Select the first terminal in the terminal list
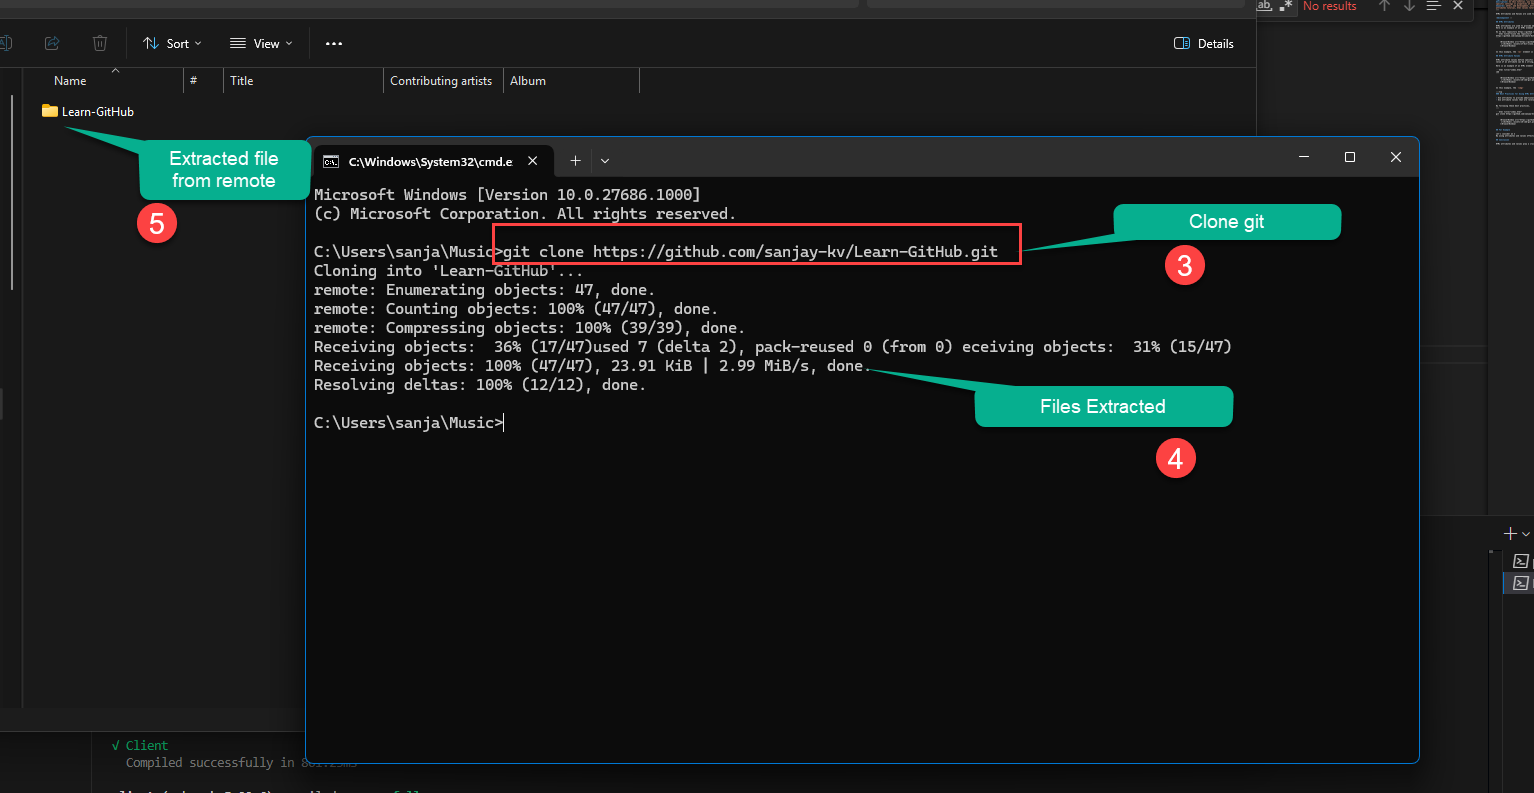The width and height of the screenshot is (1534, 793). point(1520,560)
